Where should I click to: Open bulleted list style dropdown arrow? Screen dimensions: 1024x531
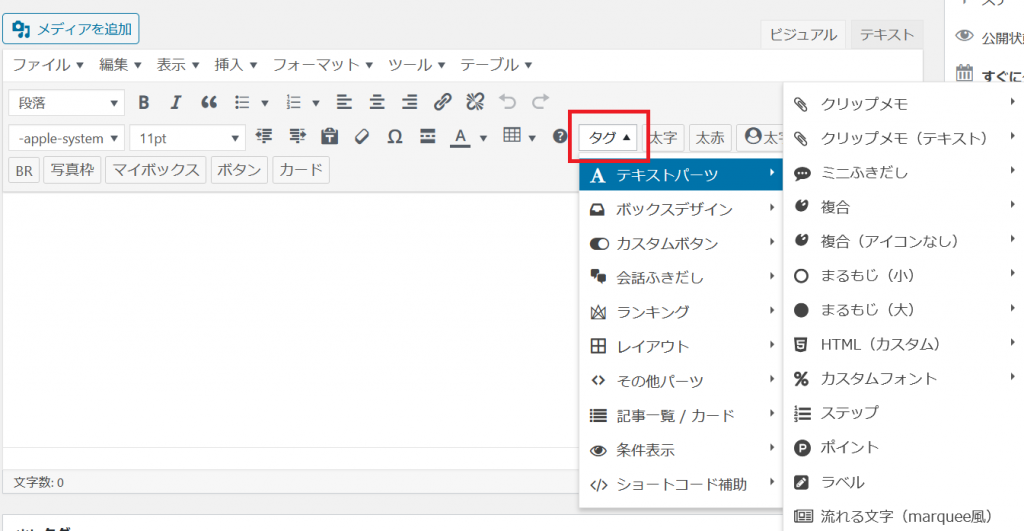[264, 103]
